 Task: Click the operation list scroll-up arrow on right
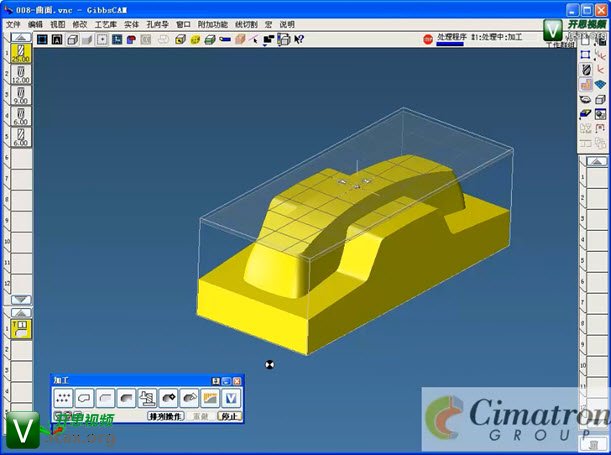pyautogui.click(x=597, y=161)
